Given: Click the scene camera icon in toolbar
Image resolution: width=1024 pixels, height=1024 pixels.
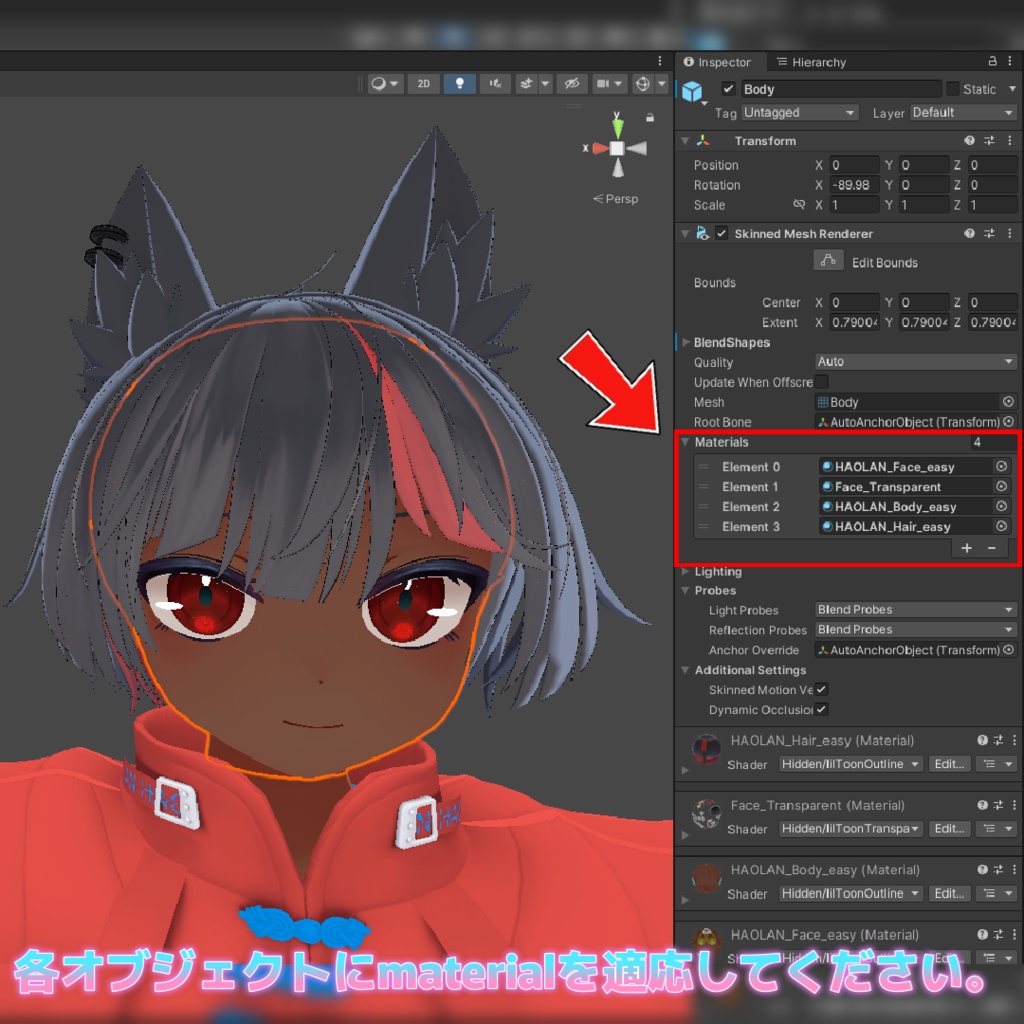Looking at the screenshot, I should pos(602,84).
